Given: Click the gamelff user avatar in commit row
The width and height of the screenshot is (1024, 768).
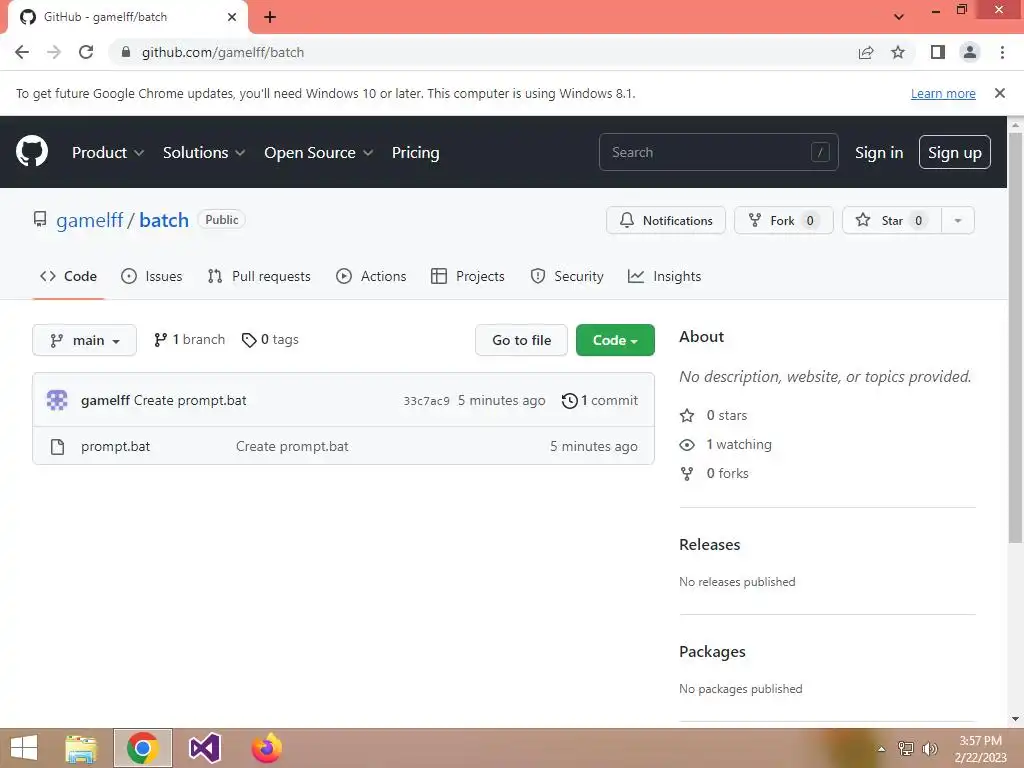Looking at the screenshot, I should coord(57,400).
